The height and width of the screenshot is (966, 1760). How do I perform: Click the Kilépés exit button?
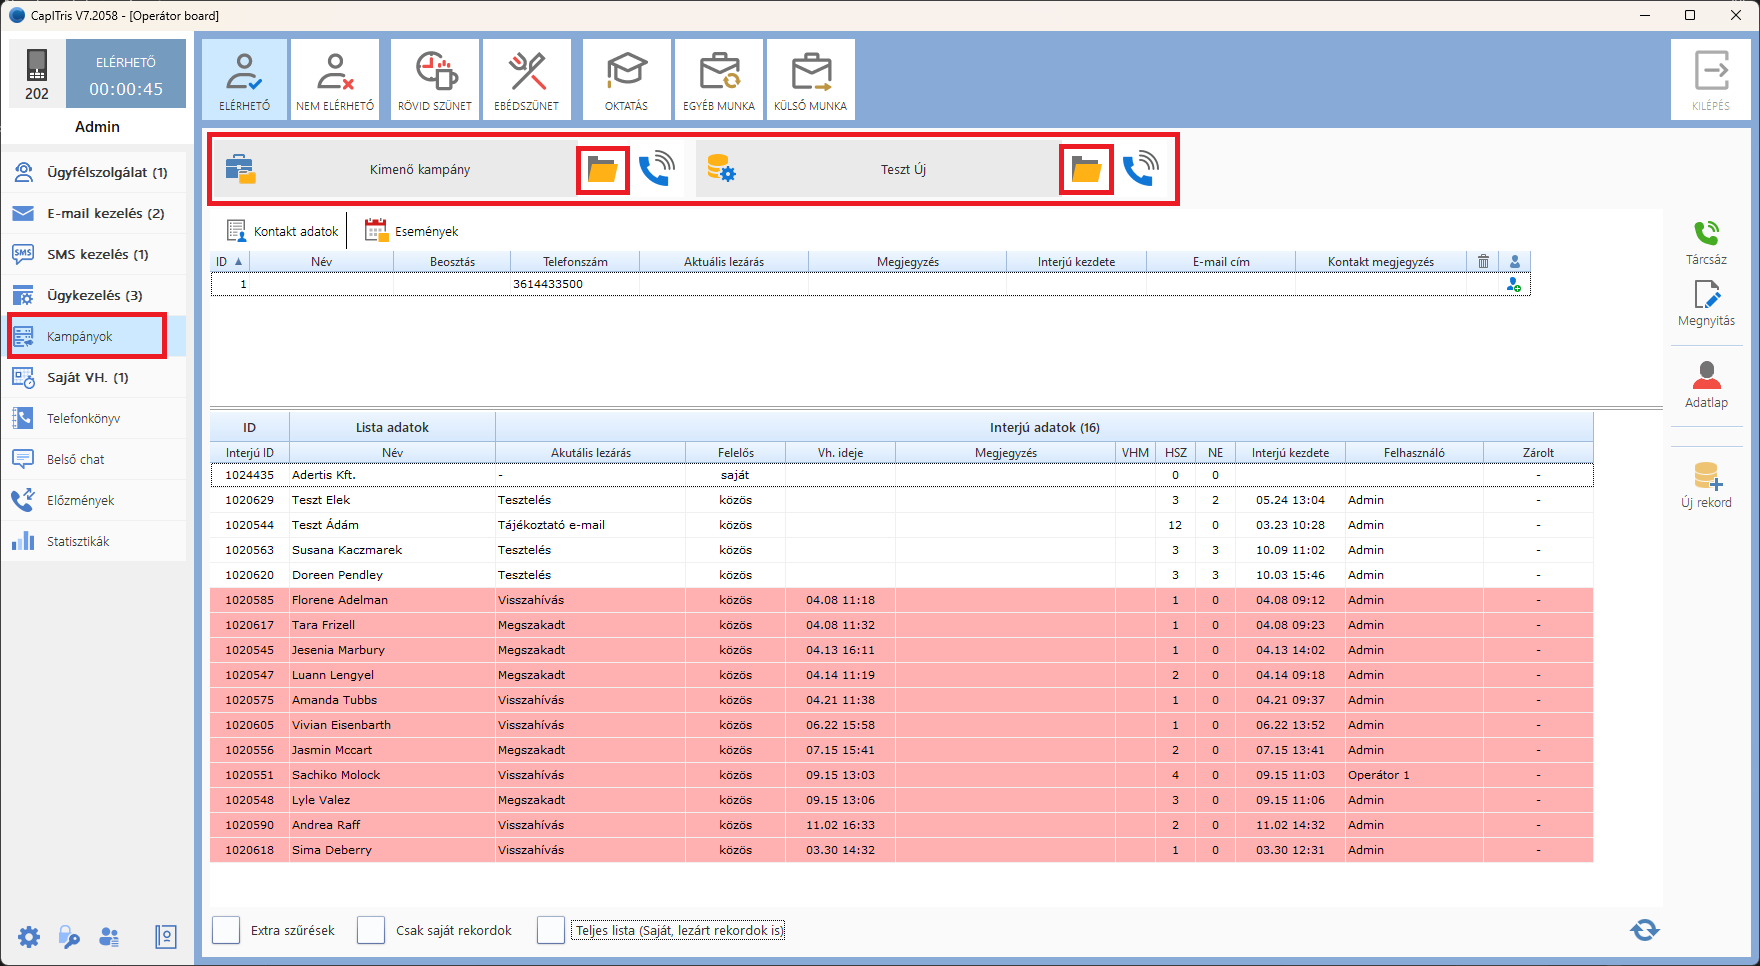click(x=1711, y=80)
